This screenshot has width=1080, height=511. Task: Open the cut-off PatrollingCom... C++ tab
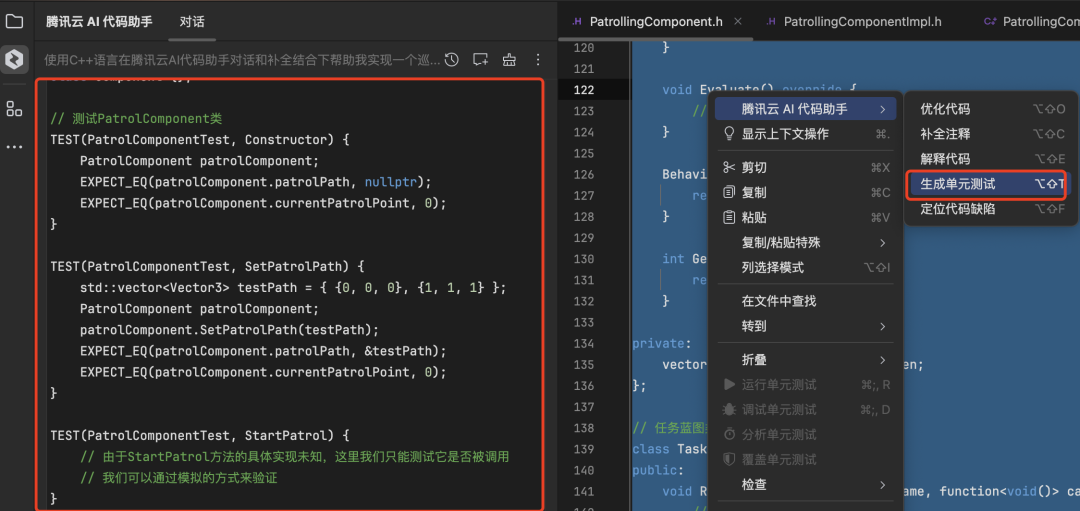(x=1031, y=21)
